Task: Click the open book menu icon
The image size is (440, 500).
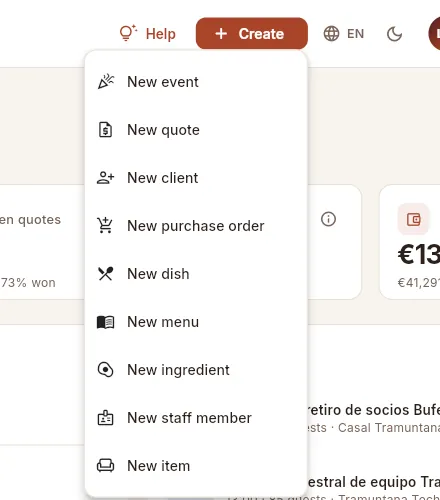Action: [106, 322]
